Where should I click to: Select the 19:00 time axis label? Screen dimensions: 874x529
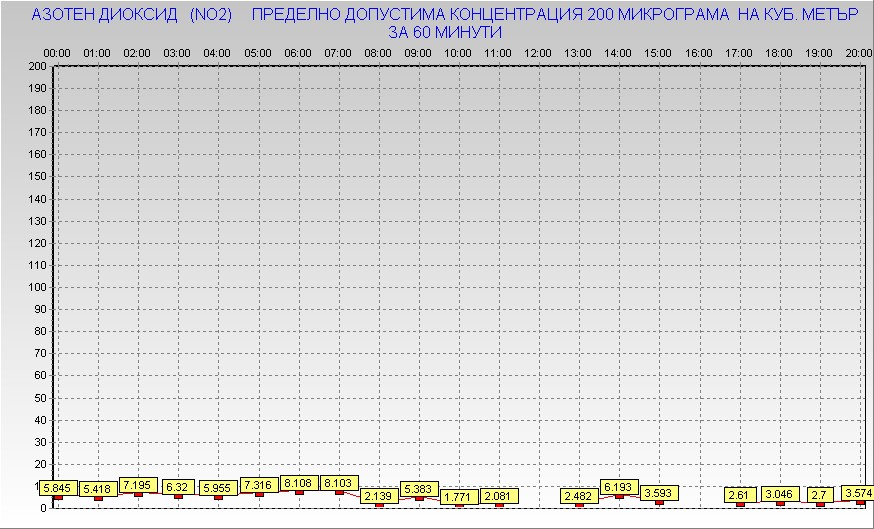pos(819,54)
